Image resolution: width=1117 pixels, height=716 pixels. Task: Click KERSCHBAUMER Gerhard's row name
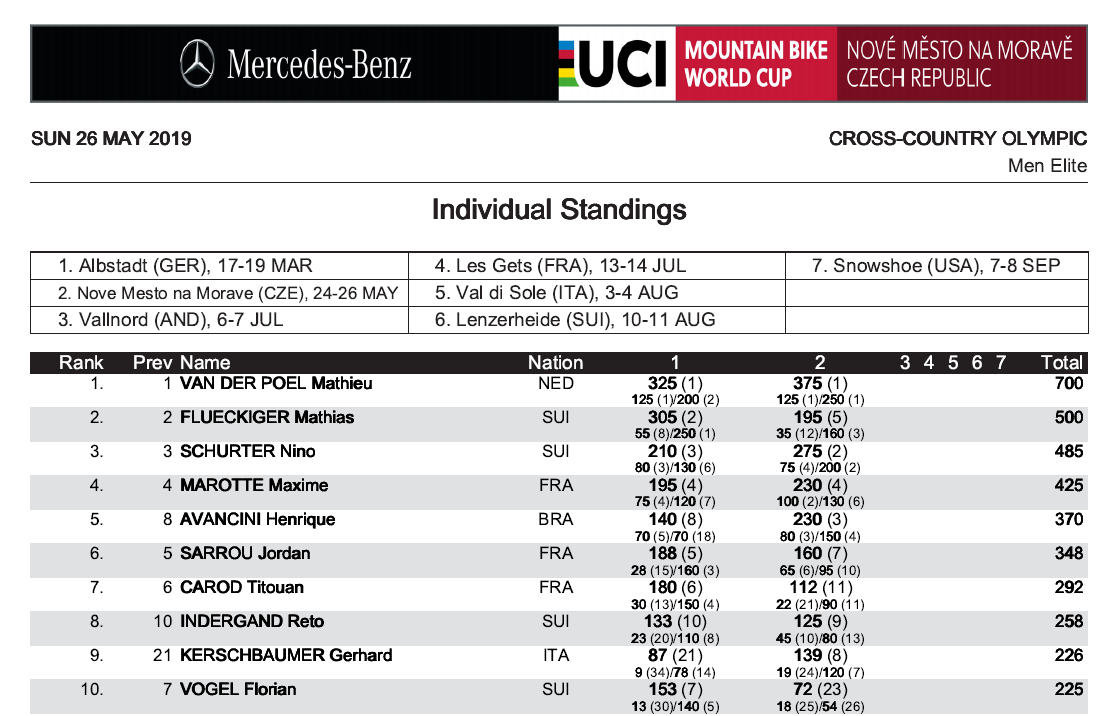tap(286, 656)
